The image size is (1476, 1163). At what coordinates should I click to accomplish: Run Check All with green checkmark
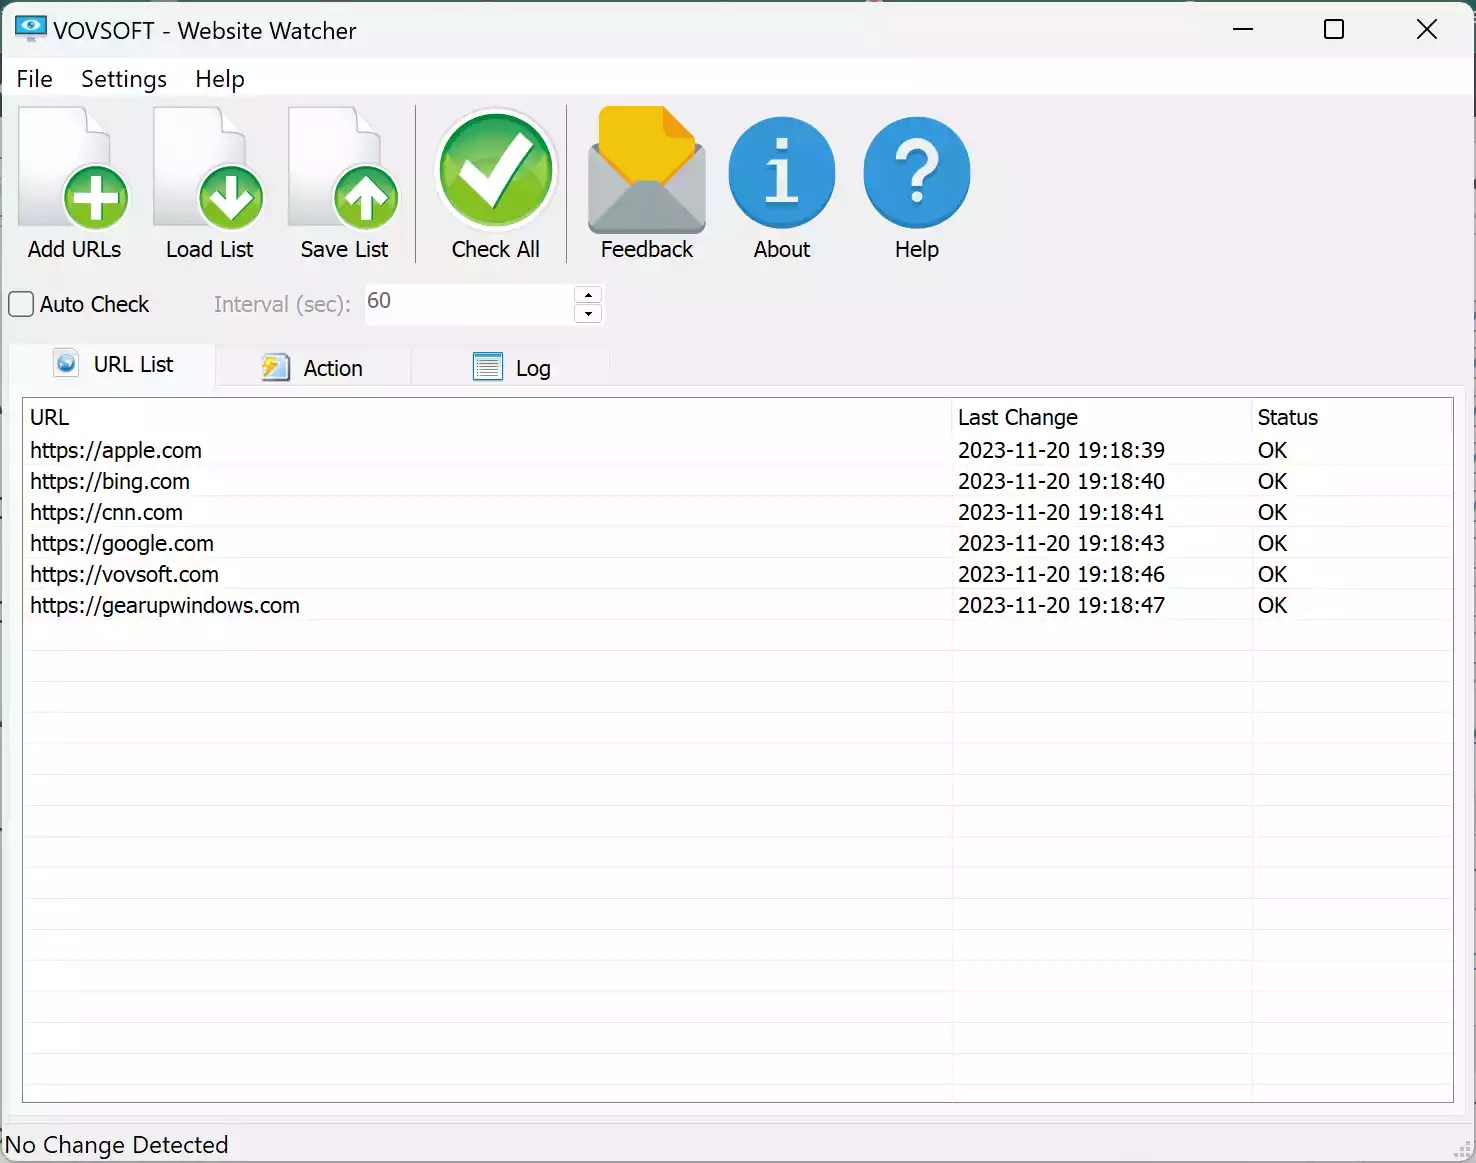tap(496, 184)
